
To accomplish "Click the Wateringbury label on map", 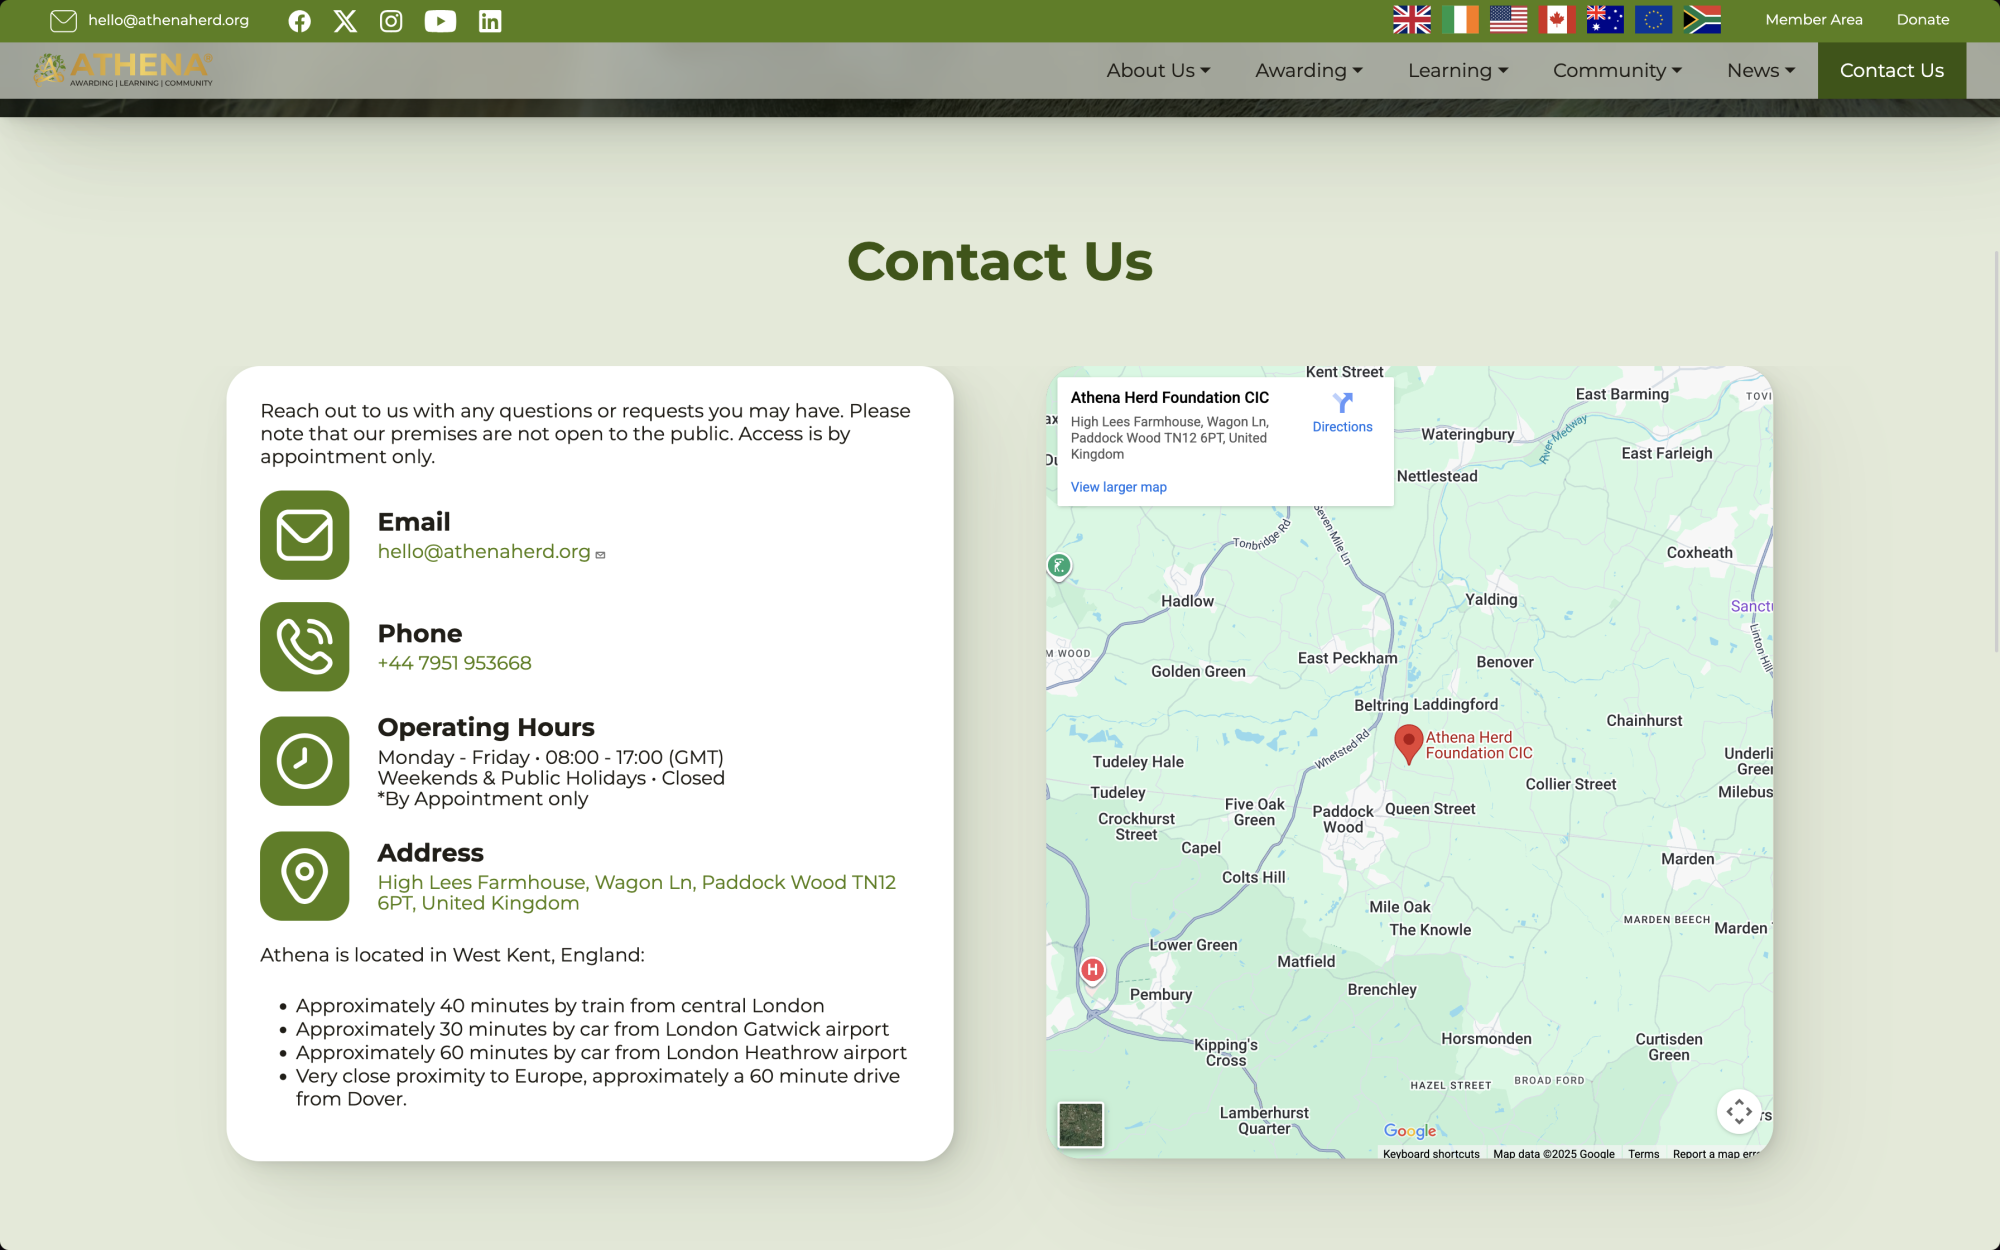I will click(1467, 435).
